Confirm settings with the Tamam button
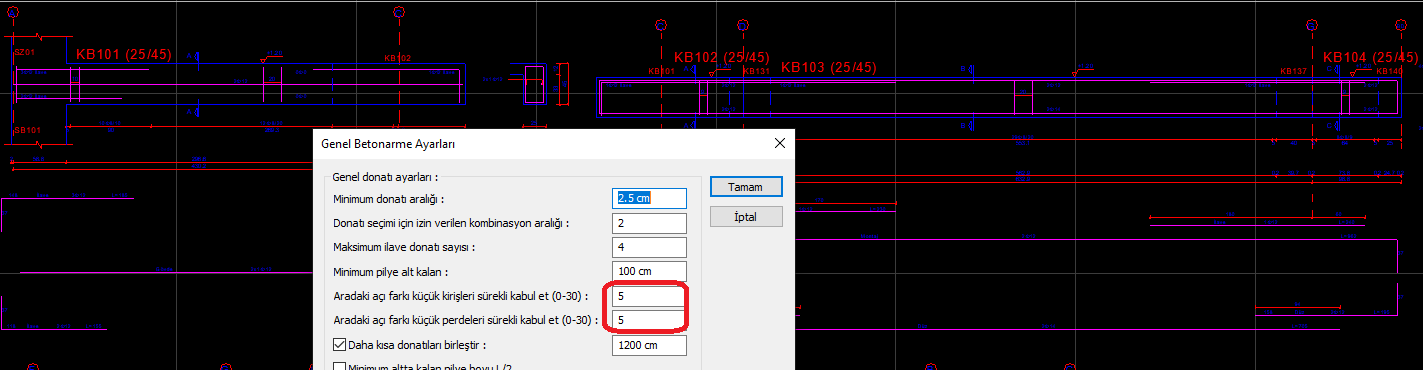 [746, 187]
